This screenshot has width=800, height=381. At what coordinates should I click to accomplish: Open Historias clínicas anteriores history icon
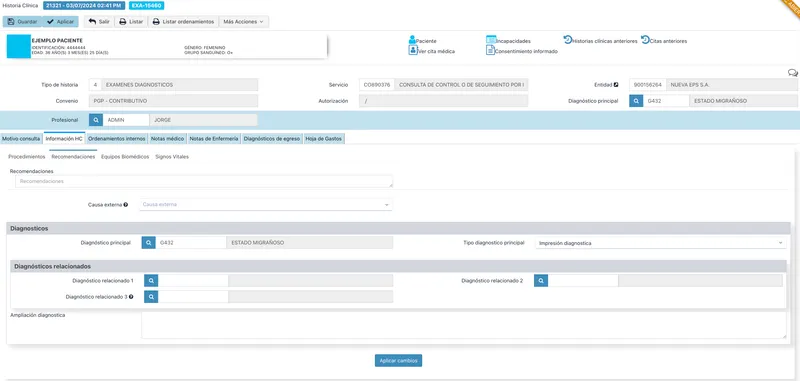567,39
